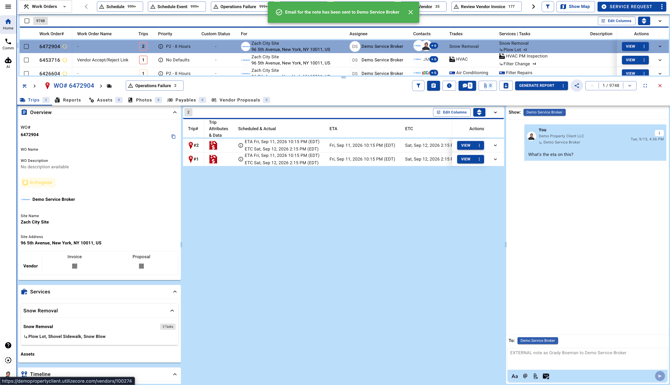The height and width of the screenshot is (385, 670).
Task: Open the 1 / 9748 record dropdown
Action: point(629,85)
